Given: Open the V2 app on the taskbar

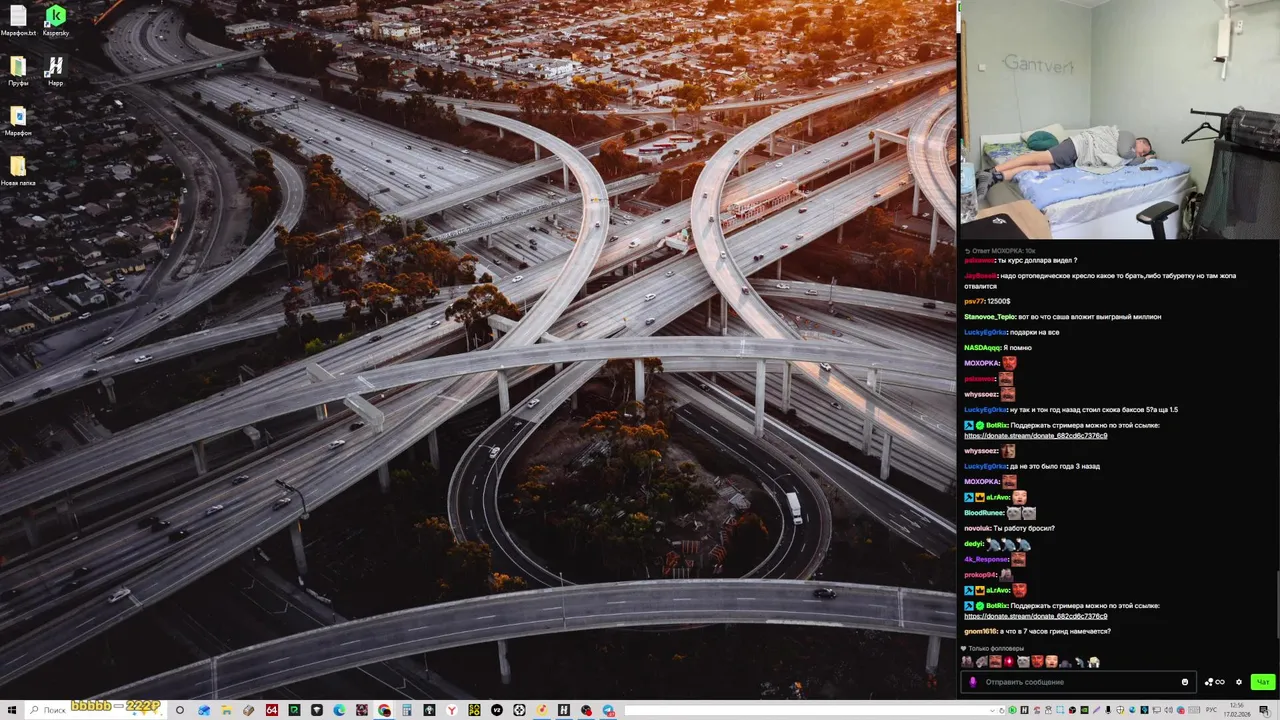Looking at the screenshot, I should 497,710.
